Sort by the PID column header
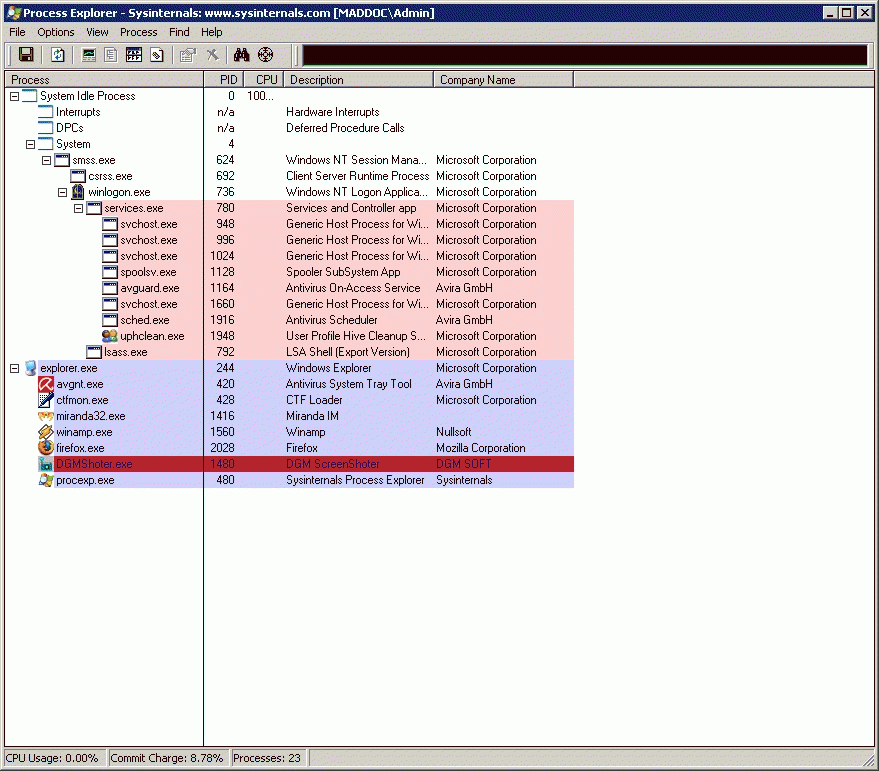Image resolution: width=879 pixels, height=771 pixels. coord(224,80)
